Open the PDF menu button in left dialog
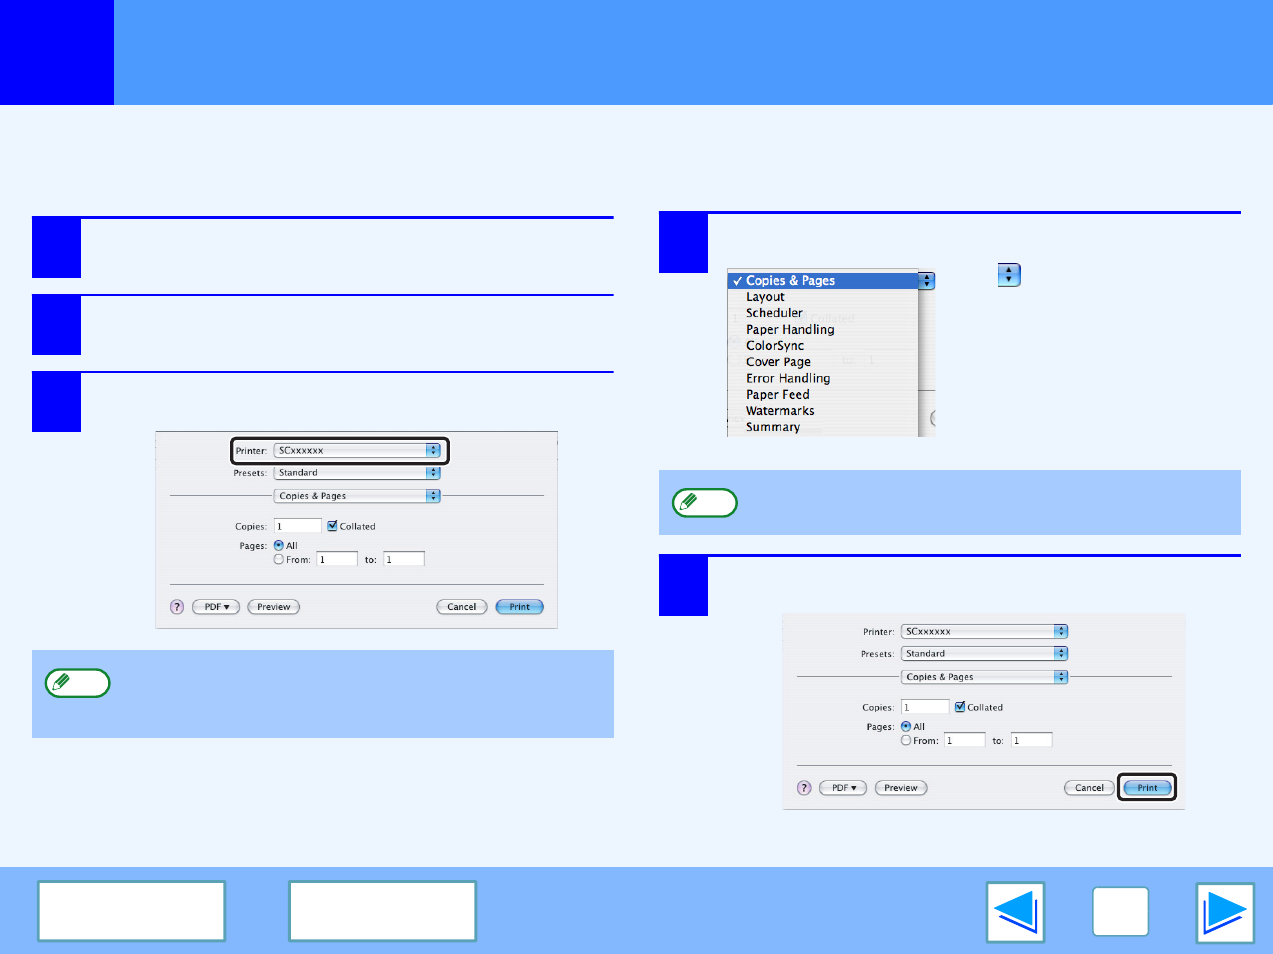The width and height of the screenshot is (1273, 954). coord(216,607)
